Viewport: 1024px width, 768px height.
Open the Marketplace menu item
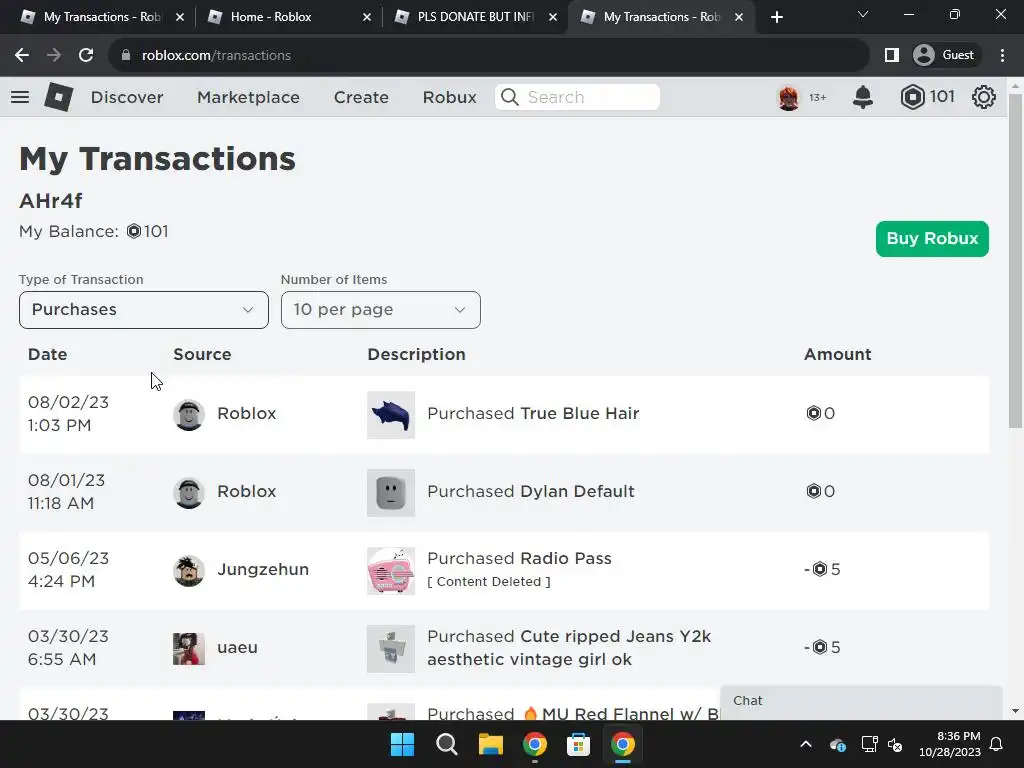click(x=248, y=97)
